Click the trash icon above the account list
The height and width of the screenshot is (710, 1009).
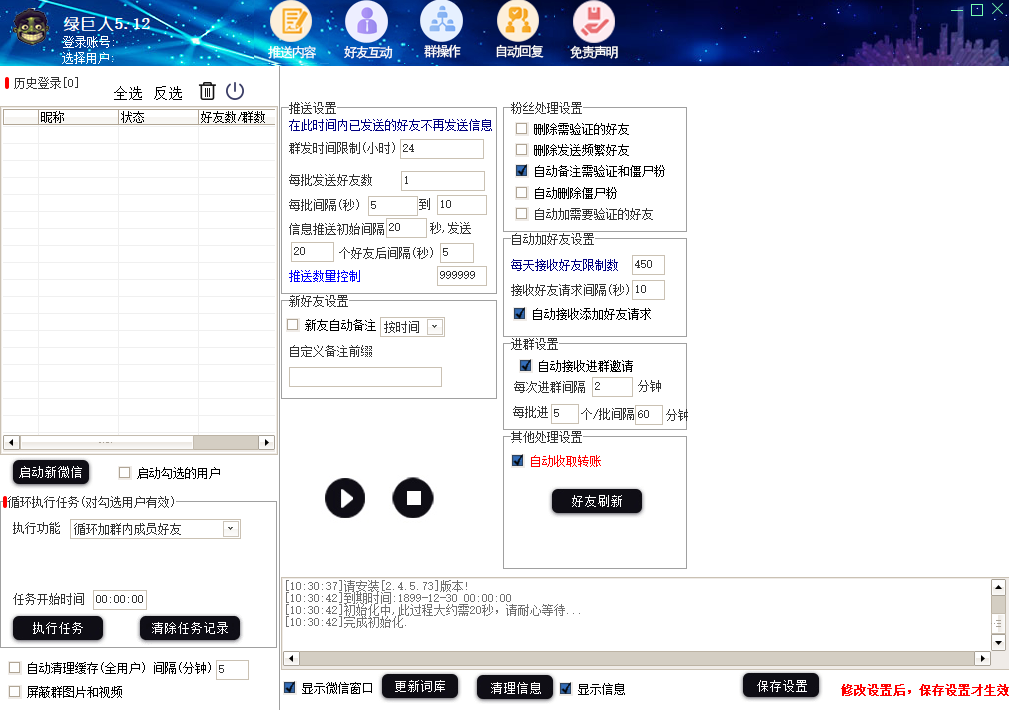point(207,91)
